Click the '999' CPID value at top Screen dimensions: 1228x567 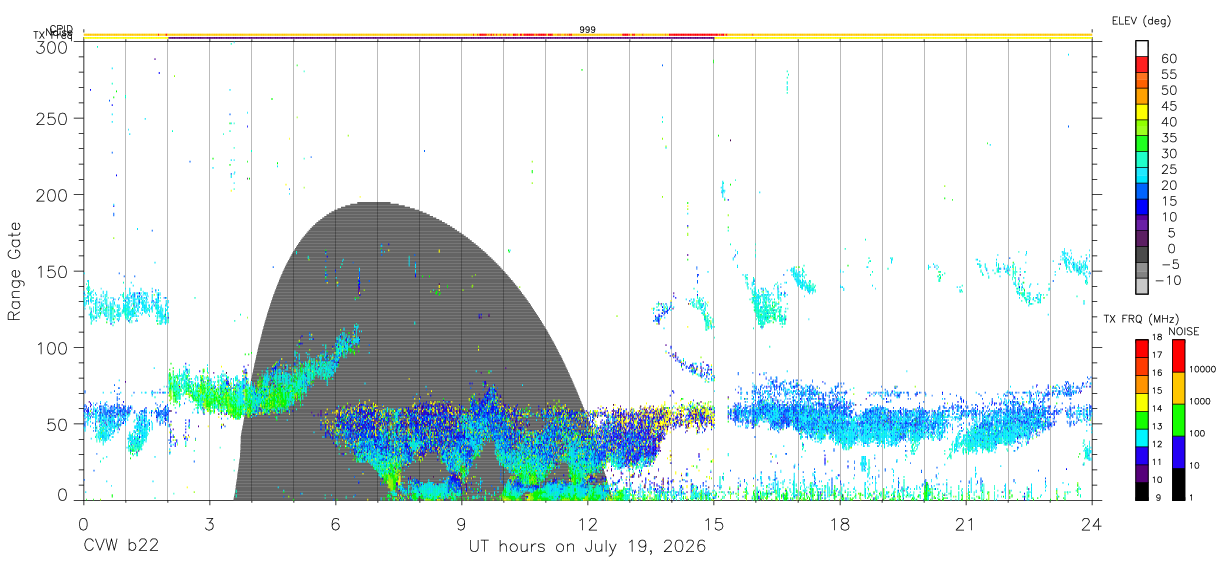coord(588,30)
